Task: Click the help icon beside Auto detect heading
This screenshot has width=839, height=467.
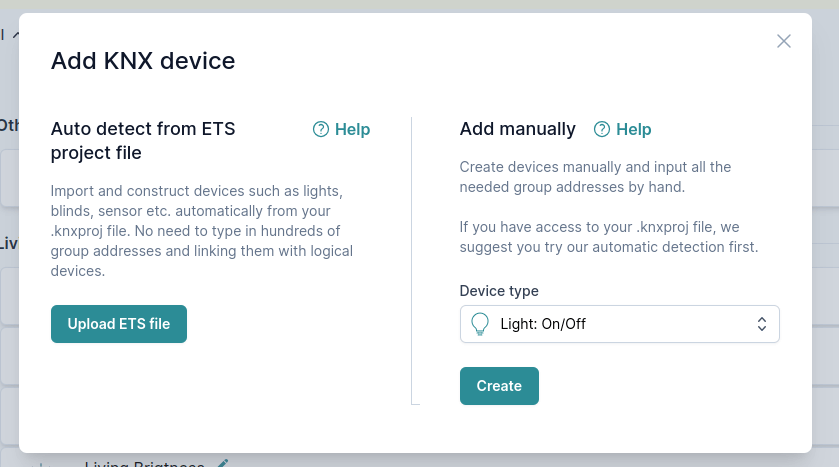Action: [321, 129]
